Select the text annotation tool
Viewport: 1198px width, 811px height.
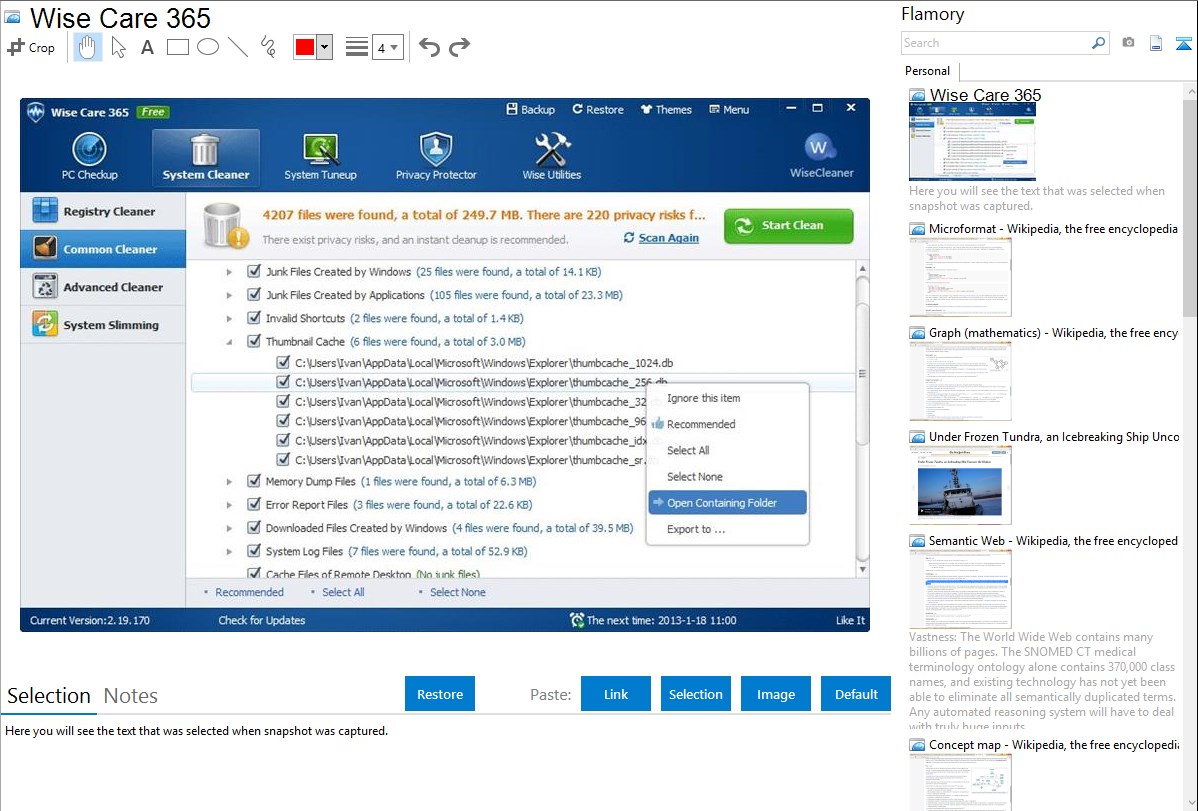point(147,47)
